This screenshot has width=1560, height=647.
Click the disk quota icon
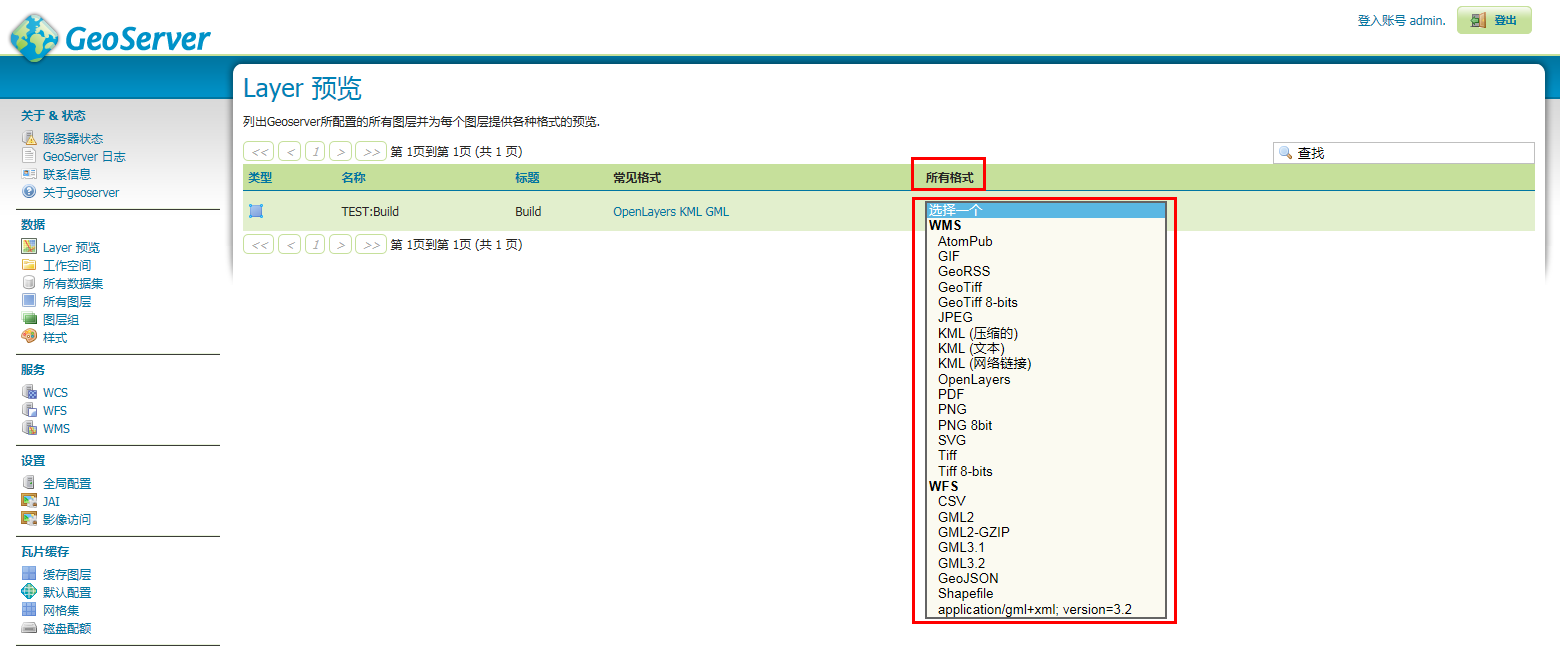point(29,628)
